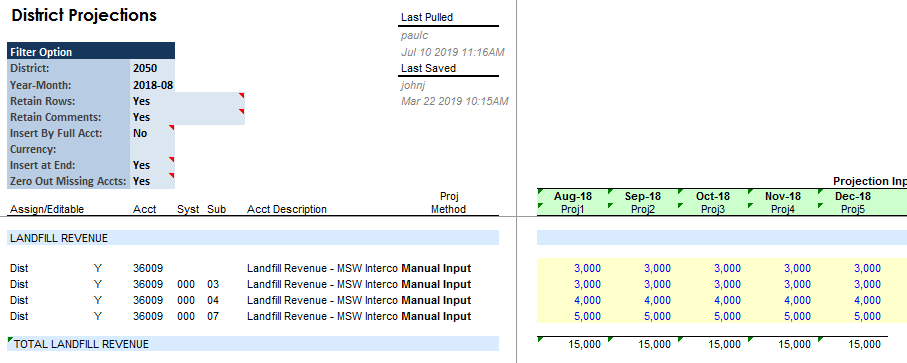The image size is (907, 363).
Task: Click the Nov-18 Proj4 header
Action: (783, 202)
